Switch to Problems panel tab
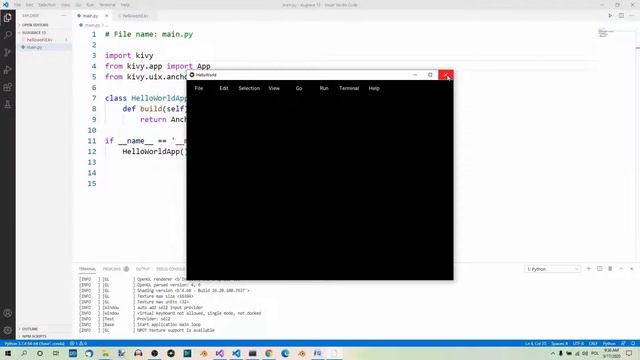 tap(111, 269)
